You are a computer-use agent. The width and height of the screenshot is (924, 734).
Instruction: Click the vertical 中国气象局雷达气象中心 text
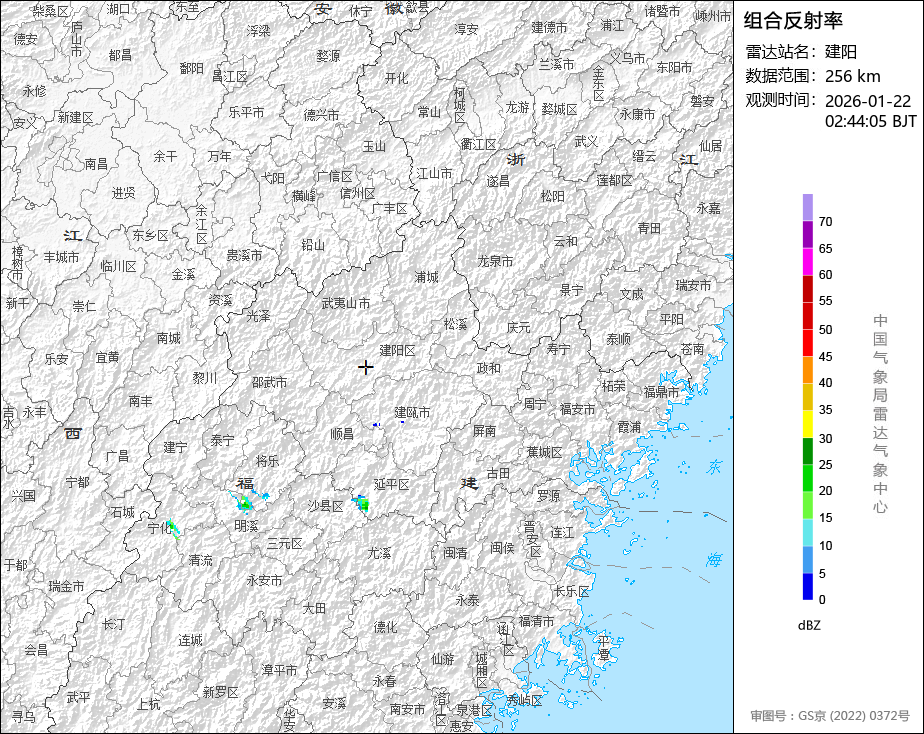[880, 414]
